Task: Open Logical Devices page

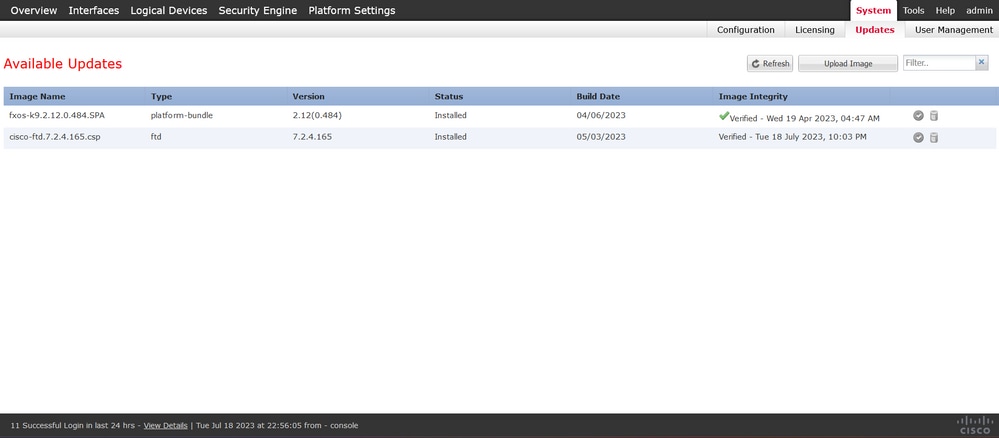Action: click(x=169, y=10)
